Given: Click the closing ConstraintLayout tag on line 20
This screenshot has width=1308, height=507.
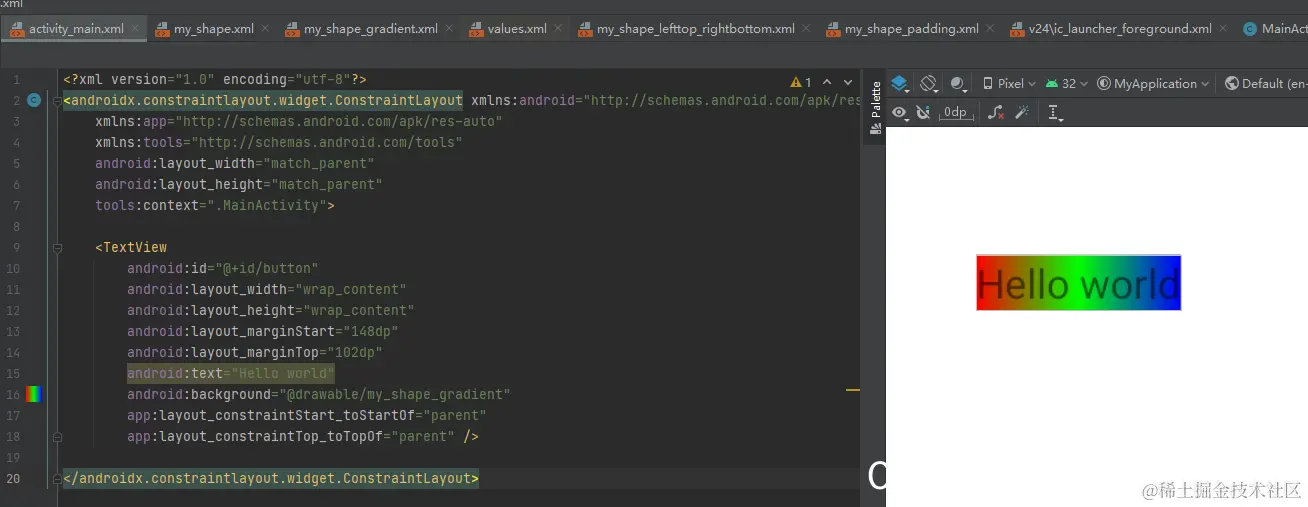Looking at the screenshot, I should (x=271, y=478).
